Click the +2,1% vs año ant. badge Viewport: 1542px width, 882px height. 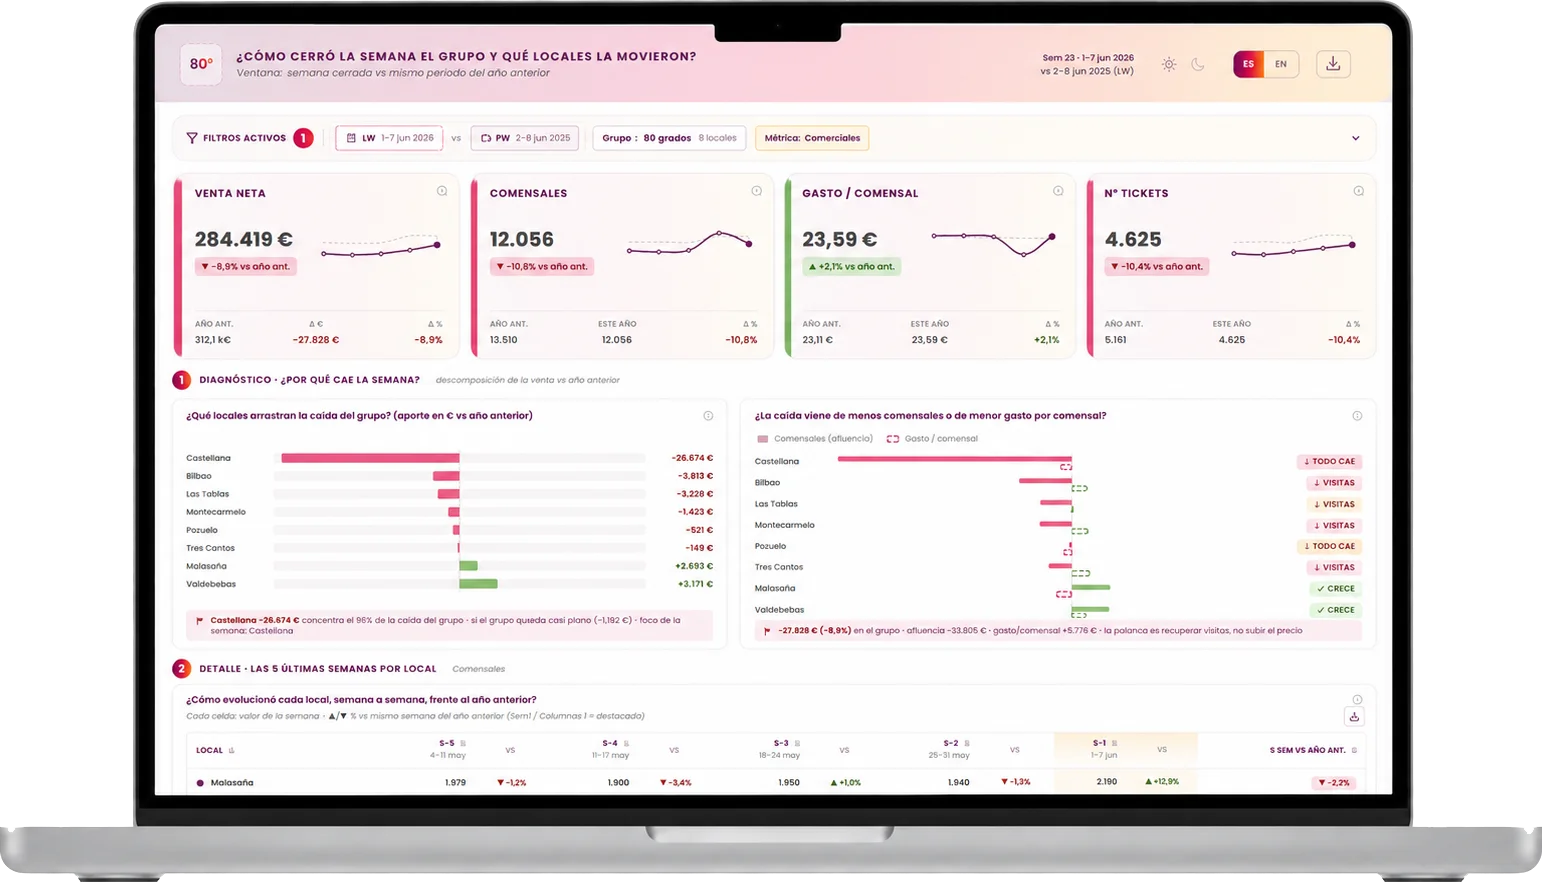click(851, 267)
